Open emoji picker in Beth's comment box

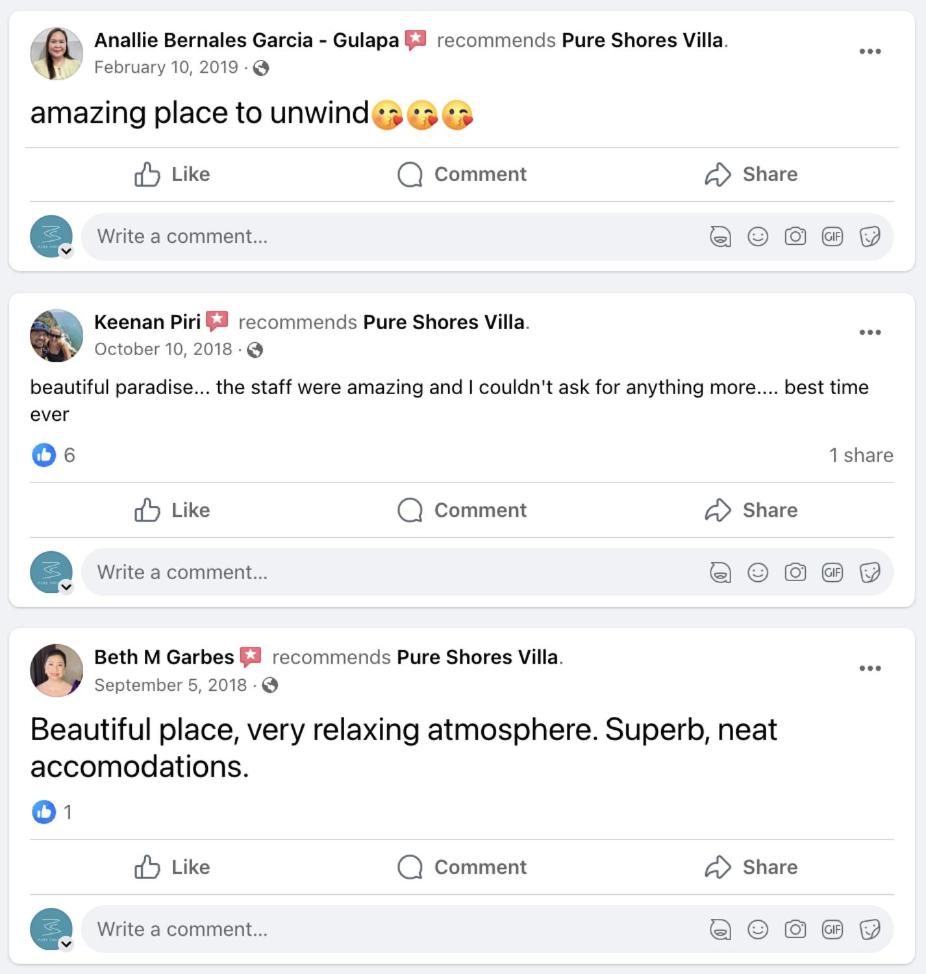[758, 929]
